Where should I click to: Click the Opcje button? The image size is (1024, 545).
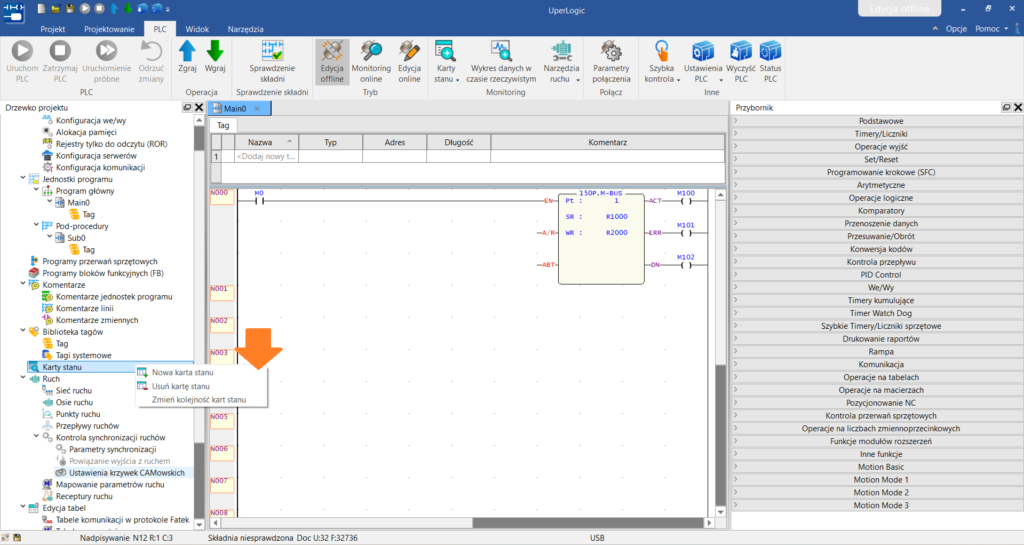click(956, 29)
